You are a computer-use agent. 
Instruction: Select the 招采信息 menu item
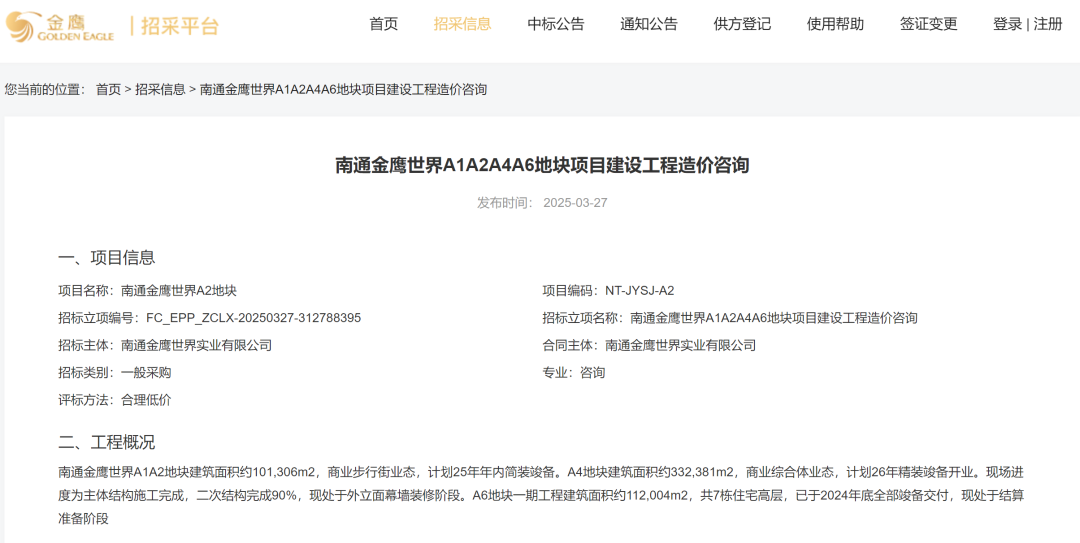click(x=462, y=24)
